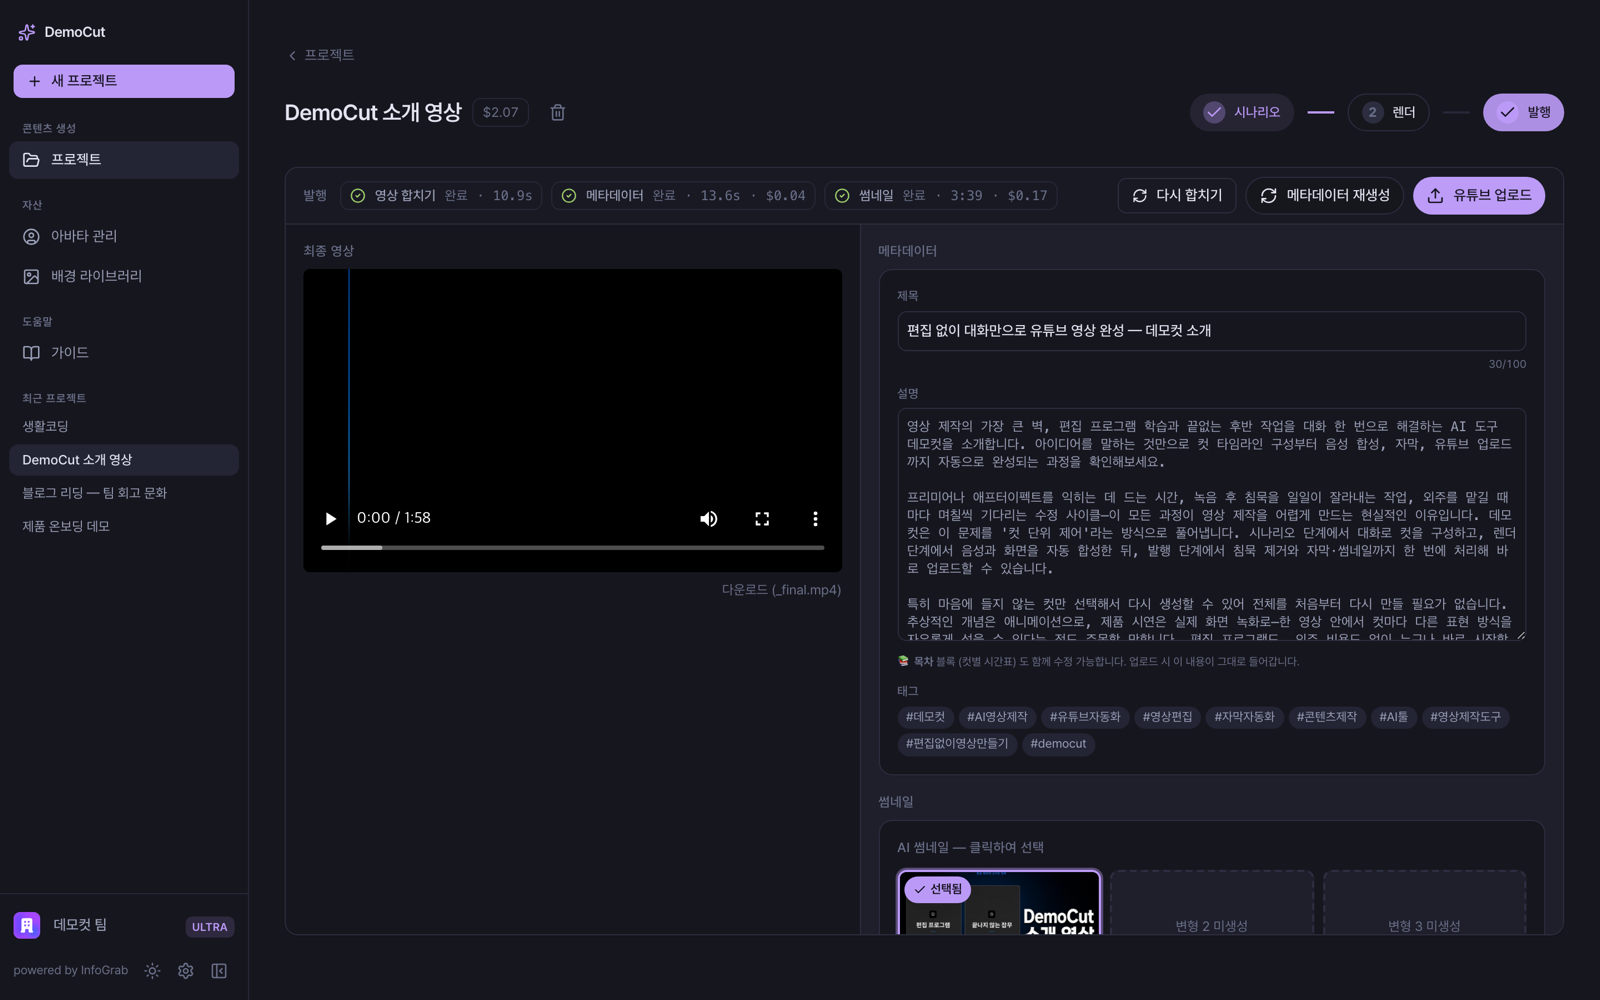Screen dimensions: 1600x1000
Task: Click the powered by InfoGrab text
Action: [x=71, y=971]
